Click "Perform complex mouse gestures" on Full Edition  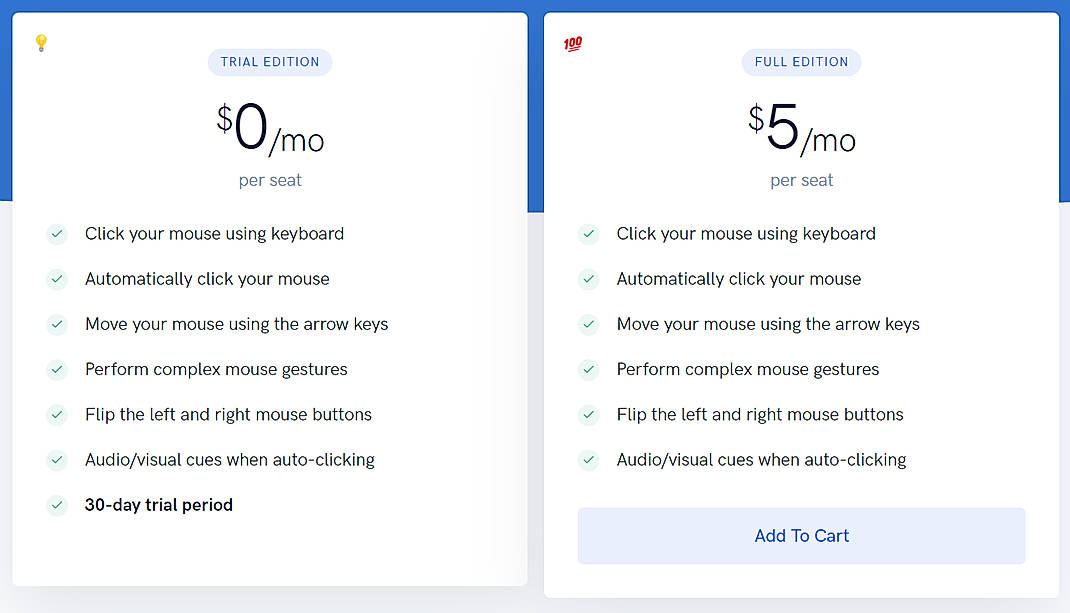click(748, 370)
